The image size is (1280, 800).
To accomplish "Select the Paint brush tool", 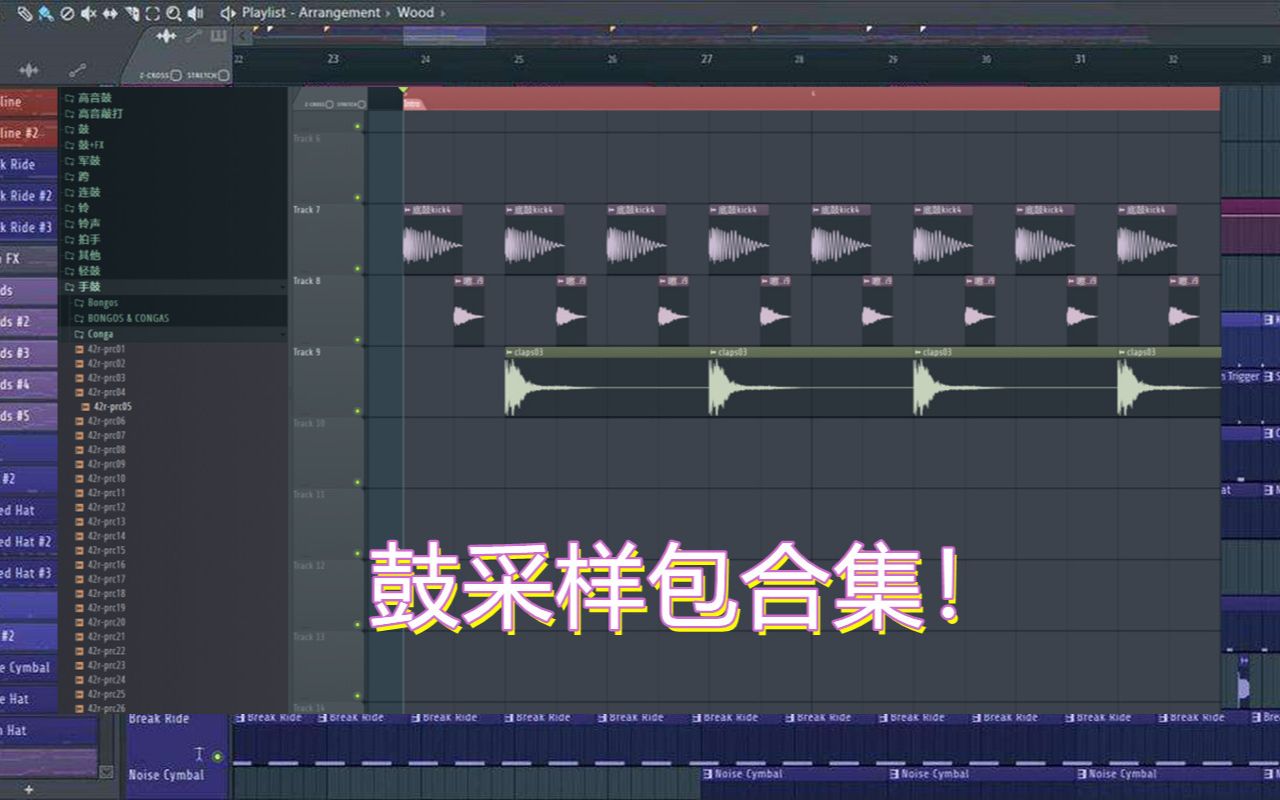I will [x=46, y=13].
